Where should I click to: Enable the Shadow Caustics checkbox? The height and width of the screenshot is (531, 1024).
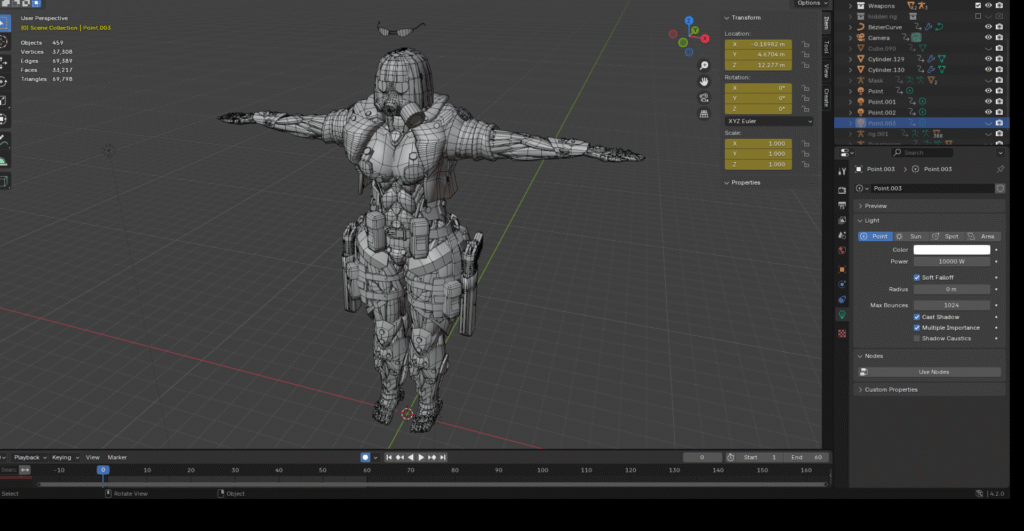point(917,338)
